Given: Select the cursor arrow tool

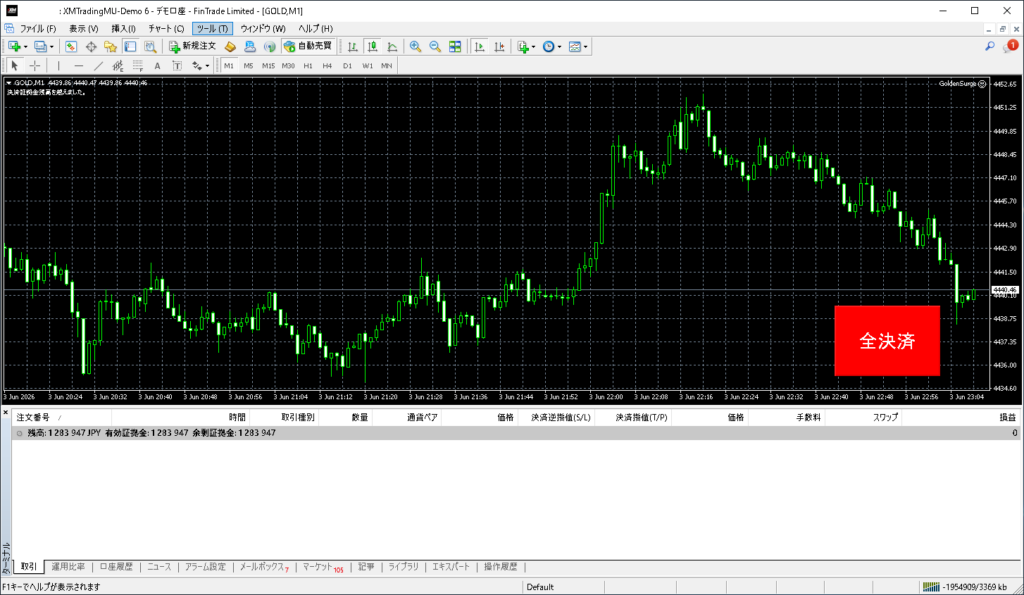Looking at the screenshot, I should pos(14,65).
